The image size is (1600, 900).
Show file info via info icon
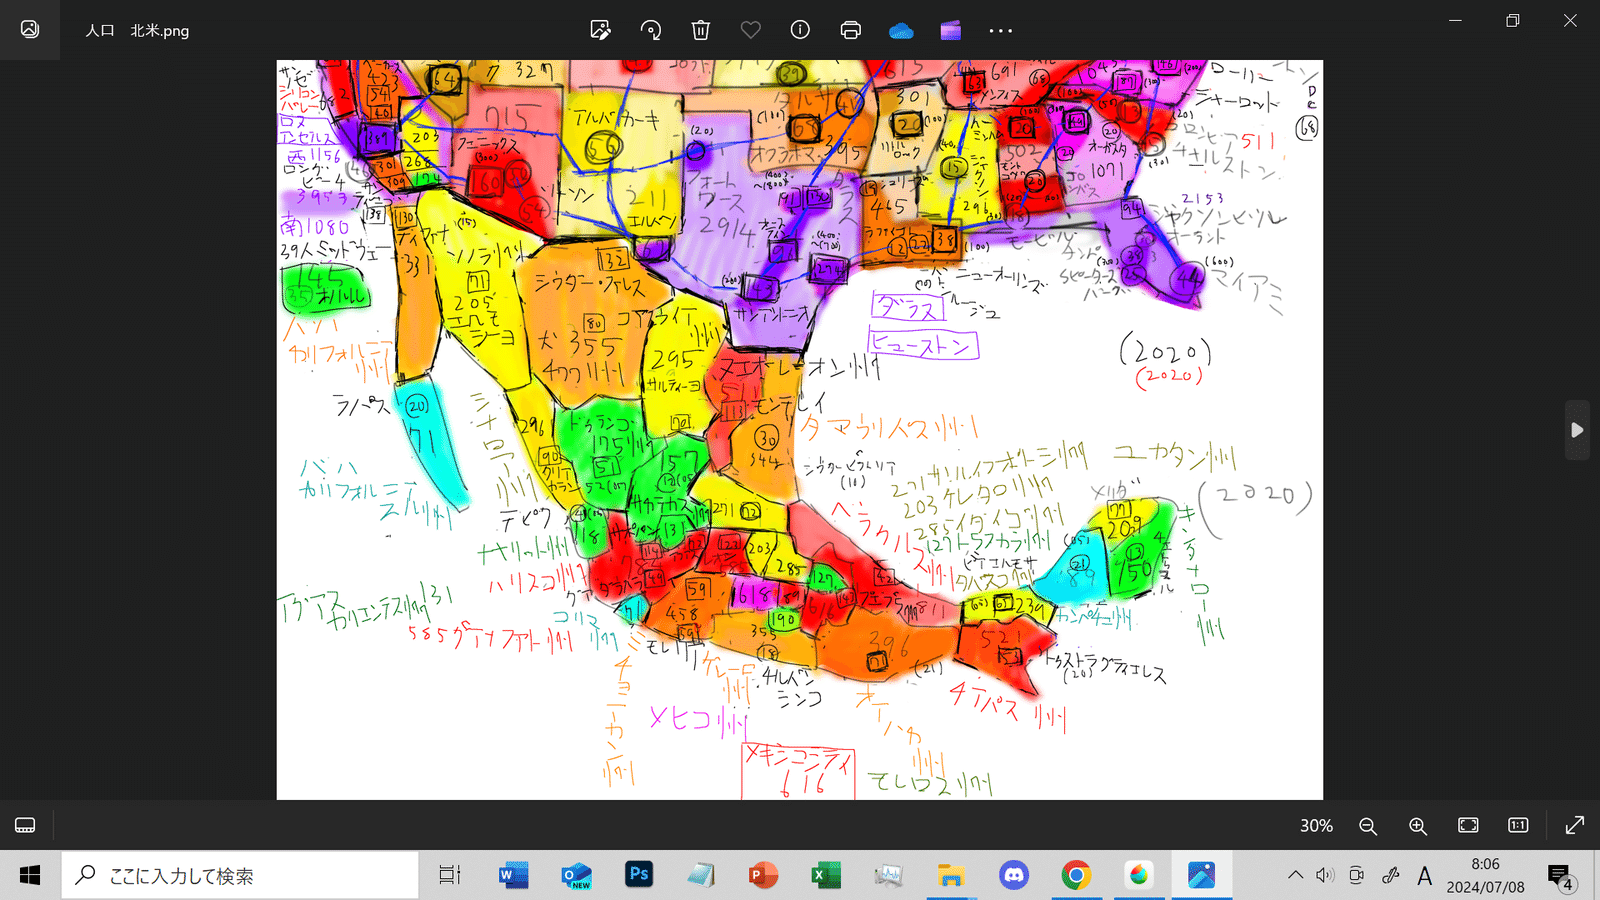pyautogui.click(x=800, y=30)
